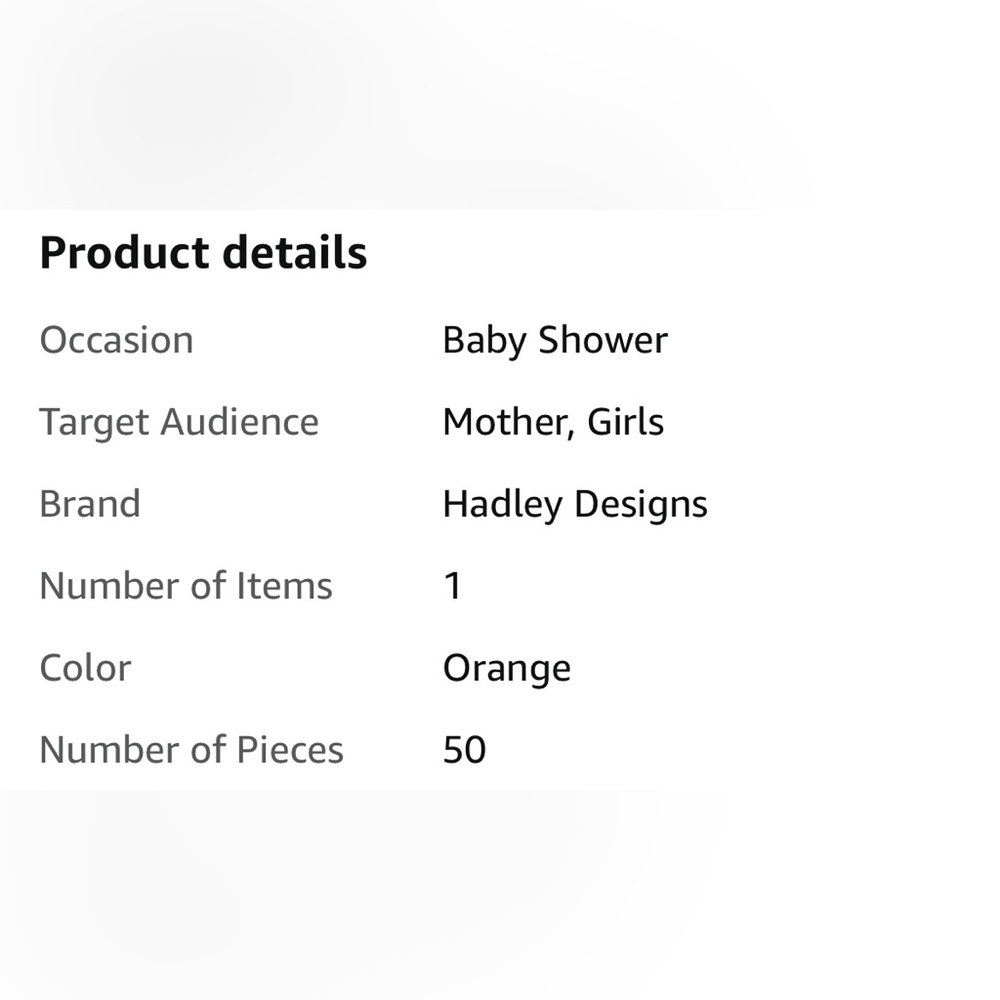Select the Target Audience label
Screen dimensions: 1000x1000
pos(179,423)
